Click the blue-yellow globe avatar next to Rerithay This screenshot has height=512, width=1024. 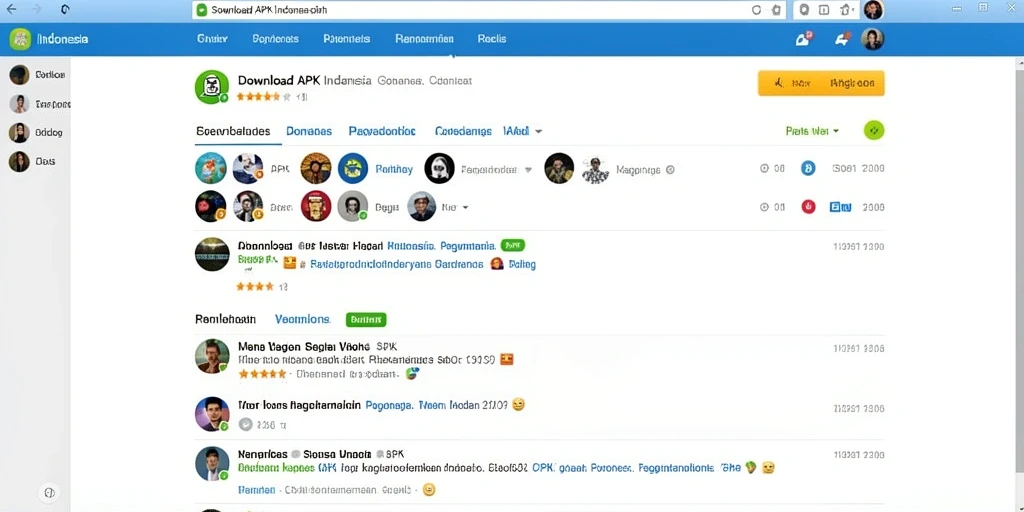(353, 168)
